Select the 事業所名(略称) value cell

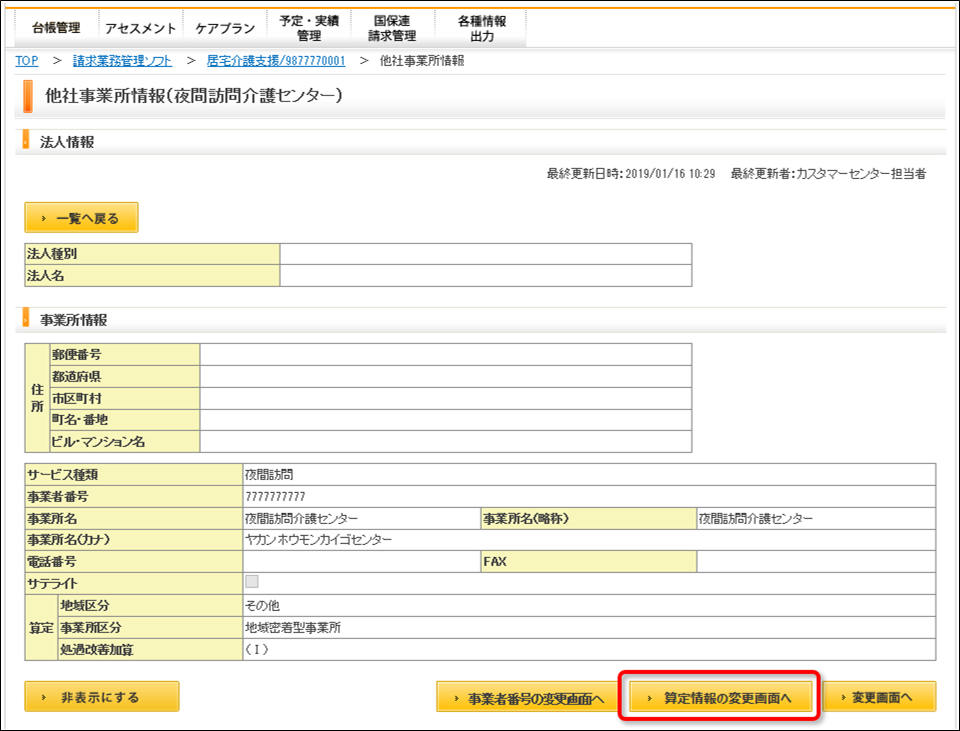point(816,519)
